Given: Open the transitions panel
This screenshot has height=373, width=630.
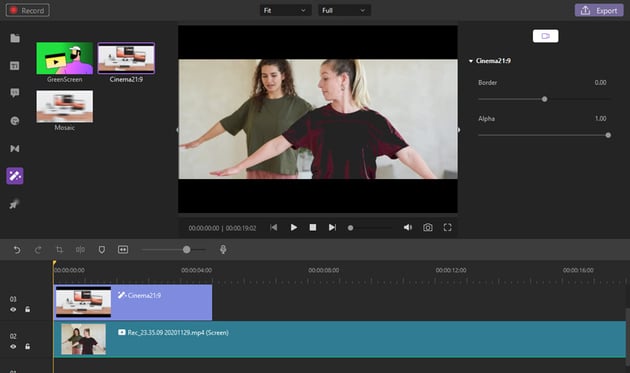Looking at the screenshot, I should coord(15,148).
